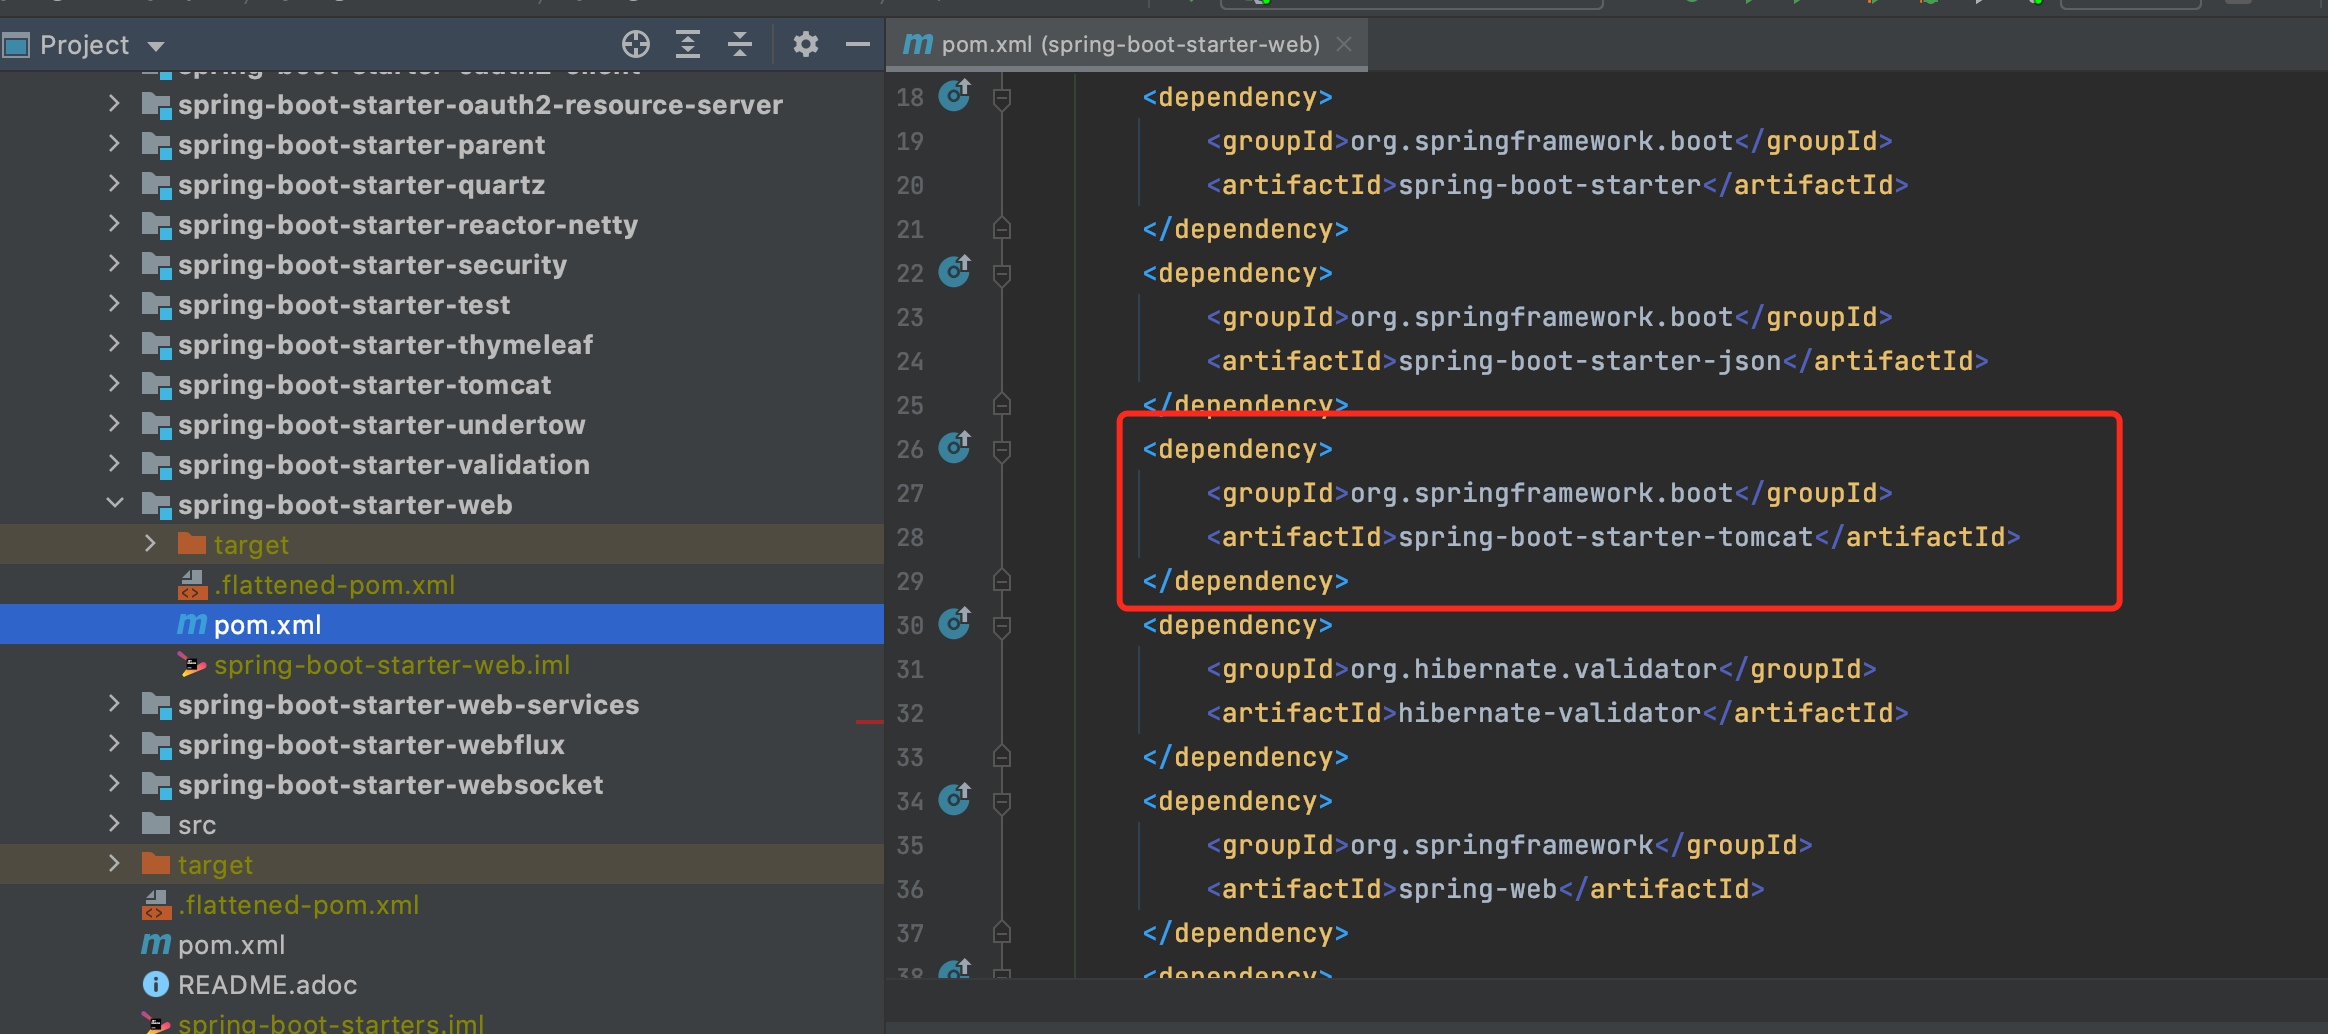This screenshot has width=2328, height=1034.
Task: Click the spring-boot-starter-tomcat artifactId text
Action: (1606, 537)
